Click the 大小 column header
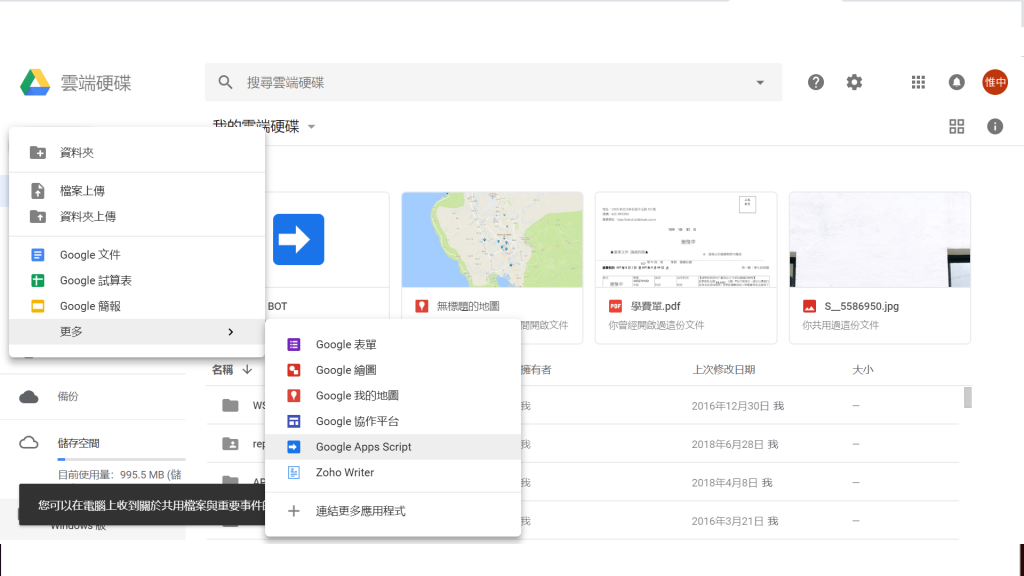 (863, 370)
